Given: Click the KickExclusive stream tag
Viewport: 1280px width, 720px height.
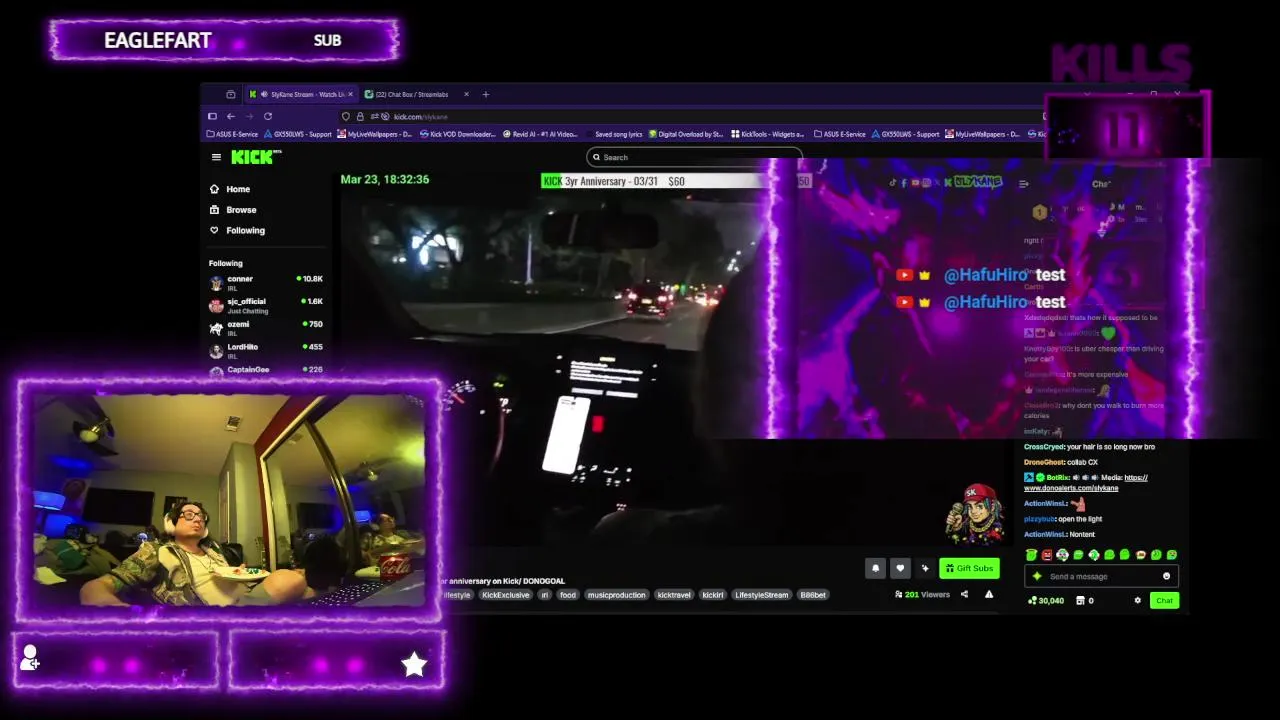Looking at the screenshot, I should point(505,595).
